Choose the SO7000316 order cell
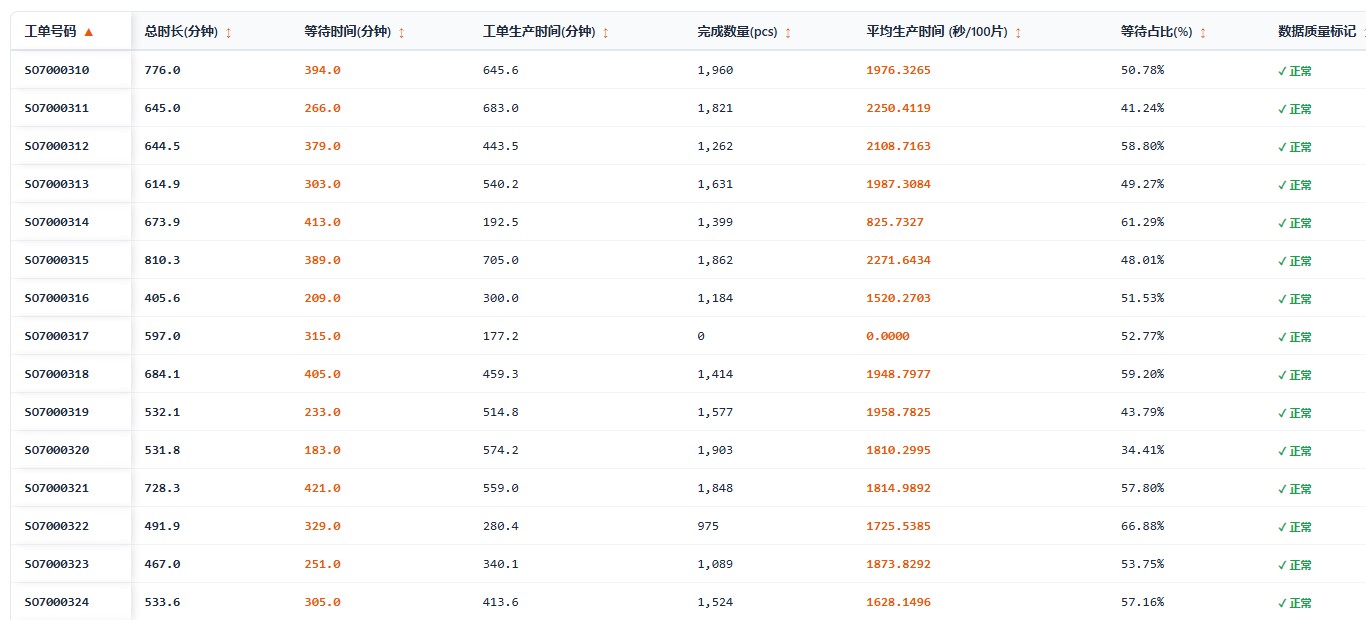Image resolution: width=1366 pixels, height=620 pixels. tap(57, 298)
